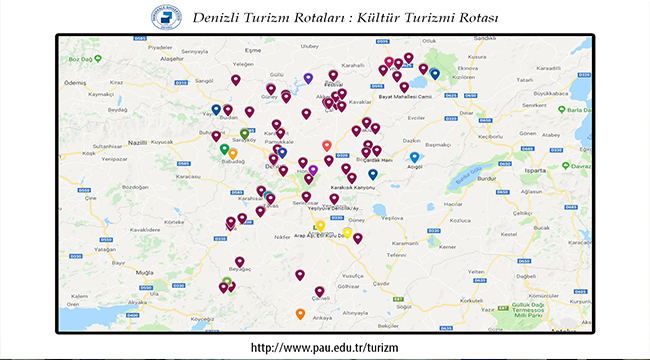Select the Alaşehir label
Screen dimensions: 650x360
pyautogui.click(x=172, y=59)
